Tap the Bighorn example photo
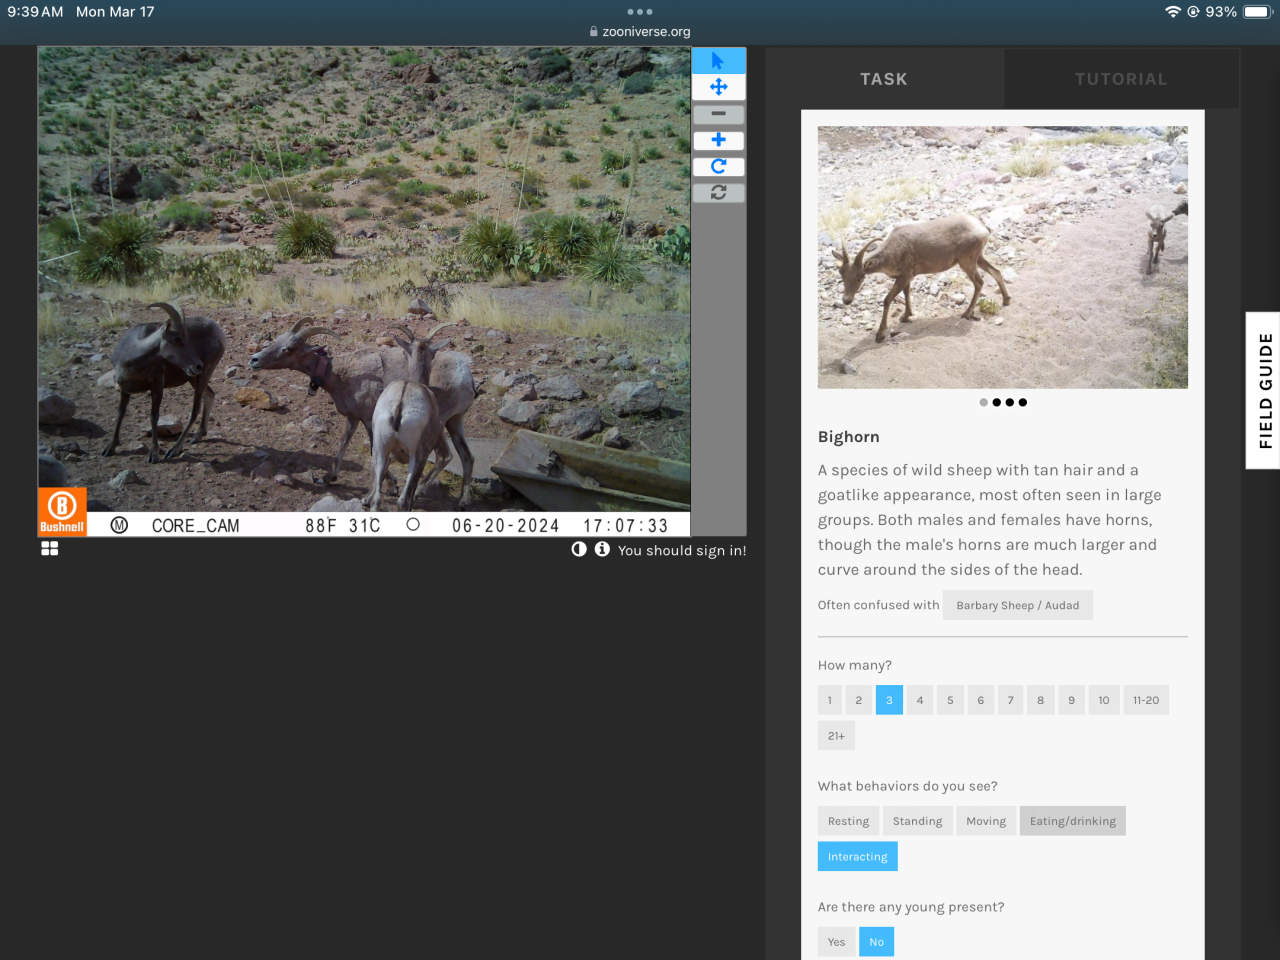The image size is (1280, 960). click(1003, 257)
